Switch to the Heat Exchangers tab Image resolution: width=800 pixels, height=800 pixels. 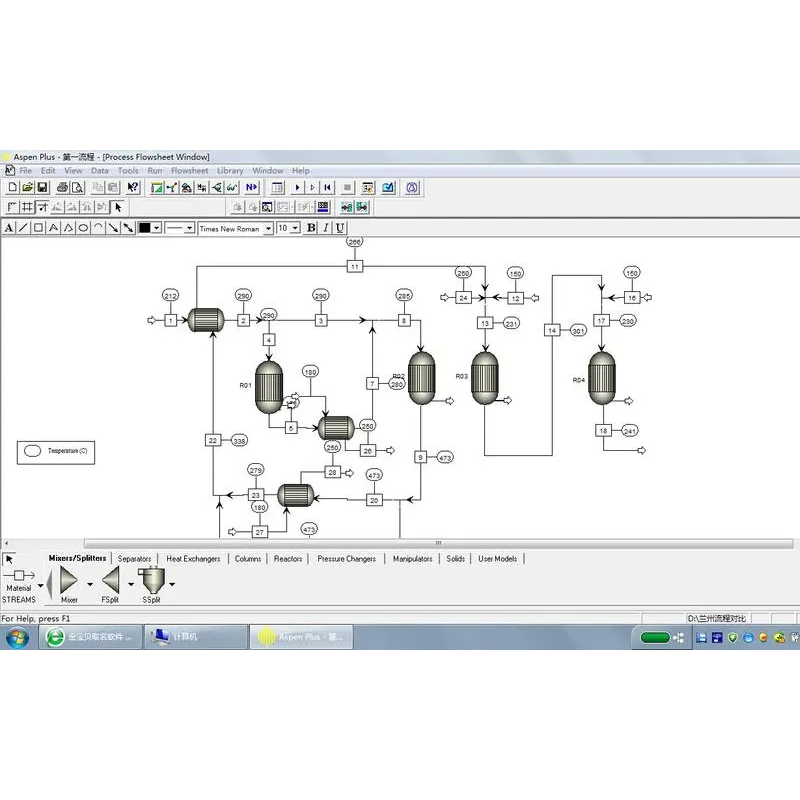193,559
